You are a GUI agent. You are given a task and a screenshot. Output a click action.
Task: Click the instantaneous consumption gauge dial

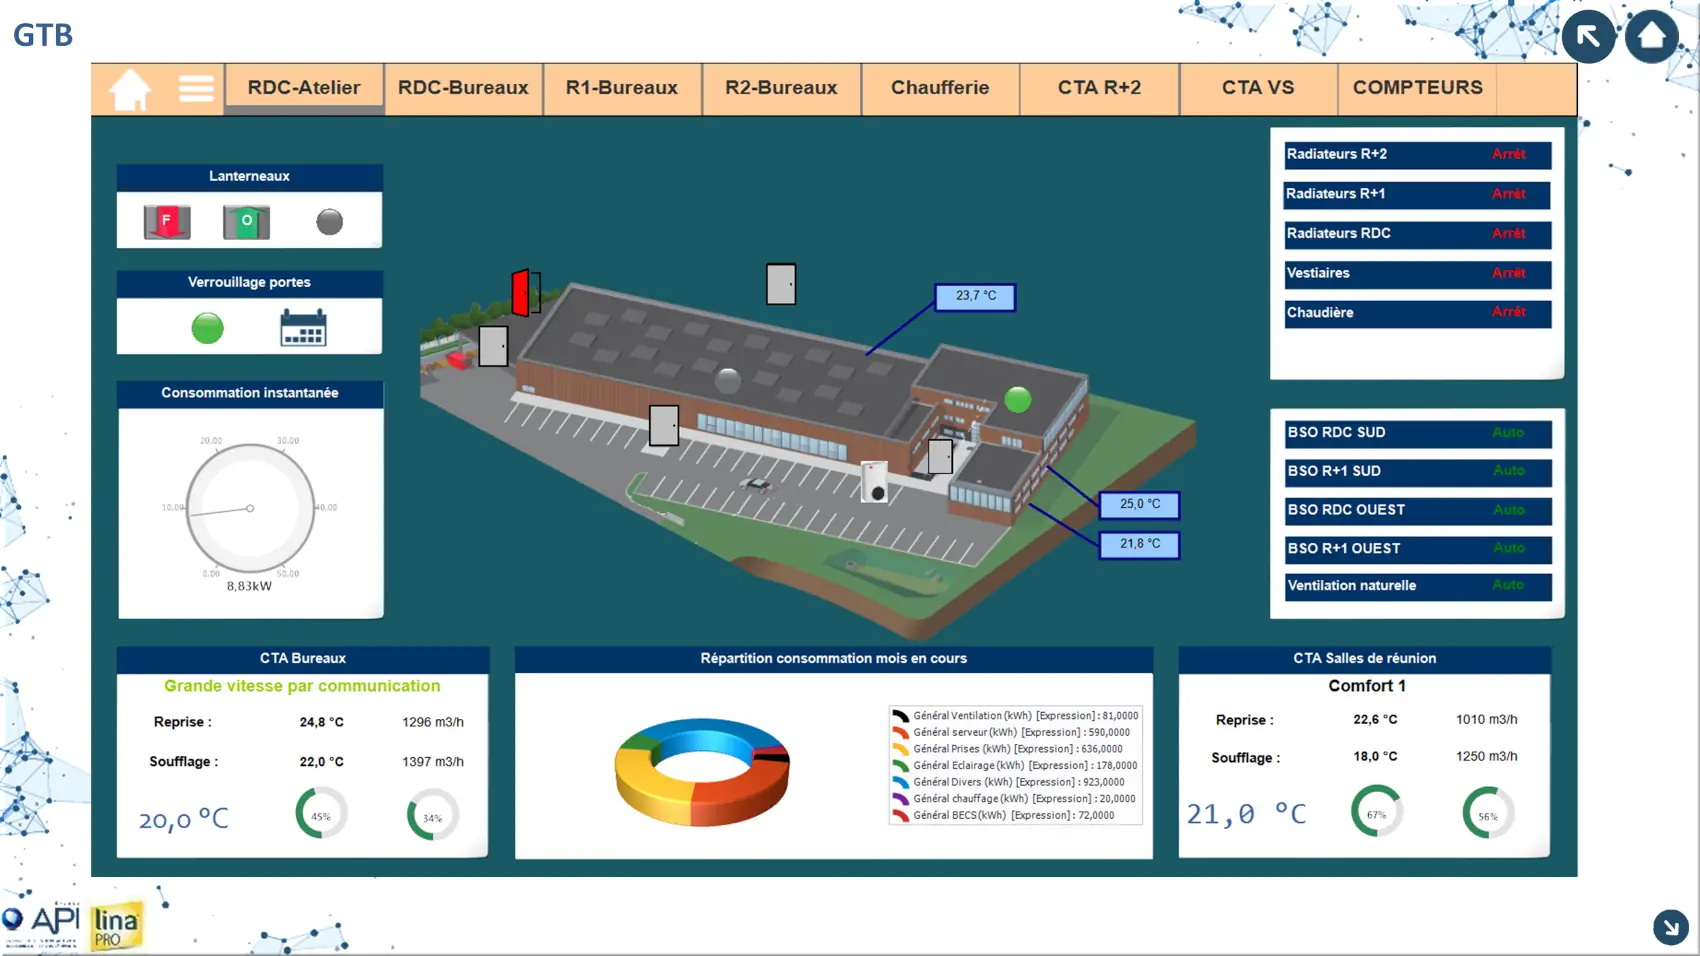[x=250, y=508]
